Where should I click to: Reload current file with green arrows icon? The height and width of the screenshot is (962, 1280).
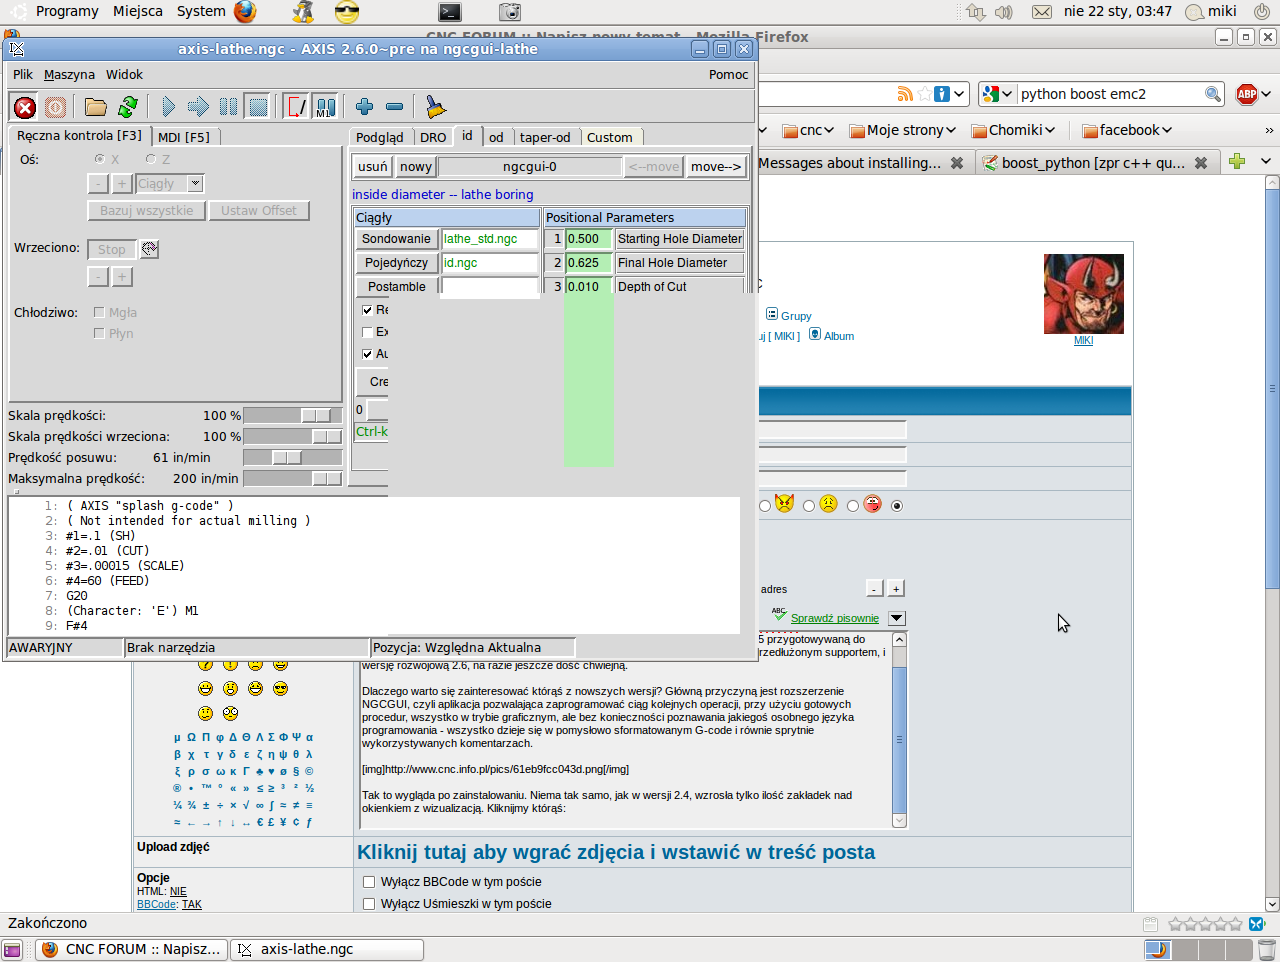coord(128,107)
